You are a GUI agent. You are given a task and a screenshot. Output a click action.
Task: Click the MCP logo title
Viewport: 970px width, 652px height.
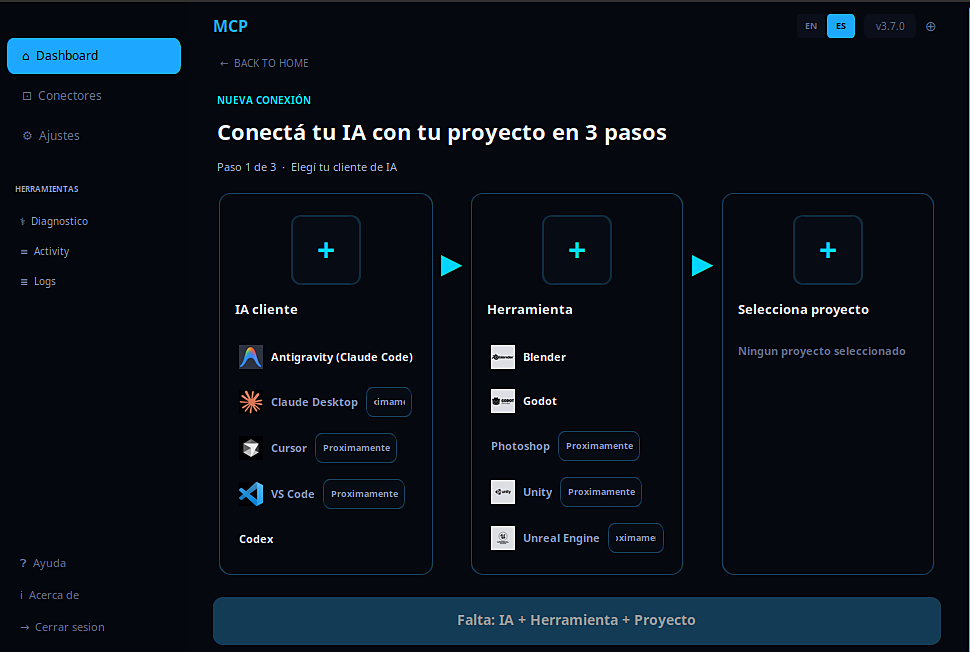pos(230,26)
